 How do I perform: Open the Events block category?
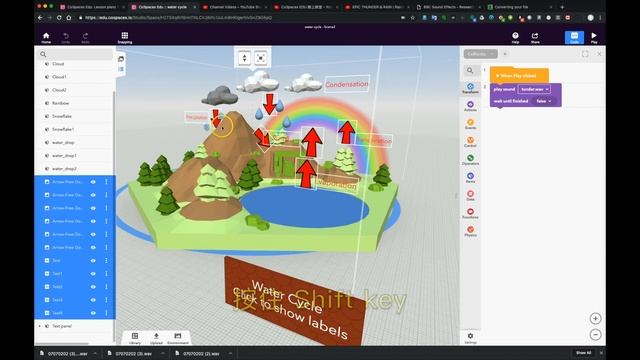click(x=470, y=124)
